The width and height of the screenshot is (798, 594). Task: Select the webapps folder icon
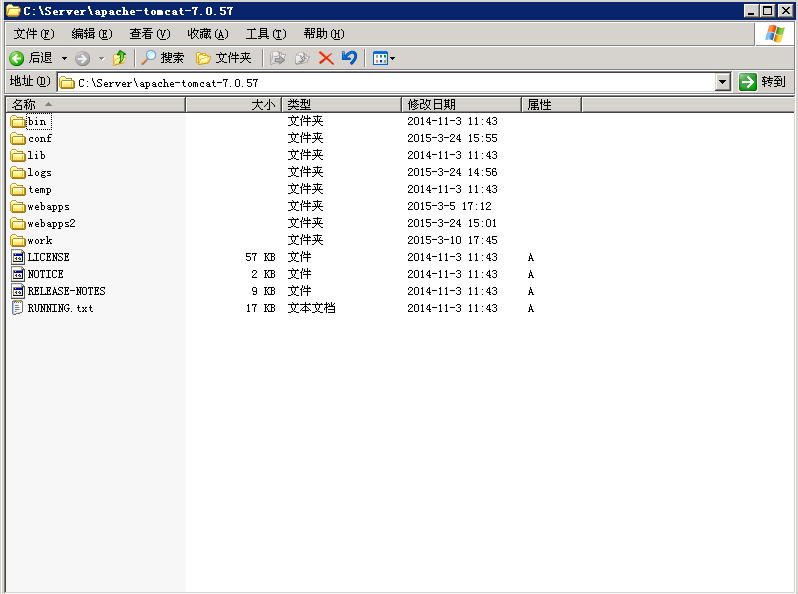(18, 207)
